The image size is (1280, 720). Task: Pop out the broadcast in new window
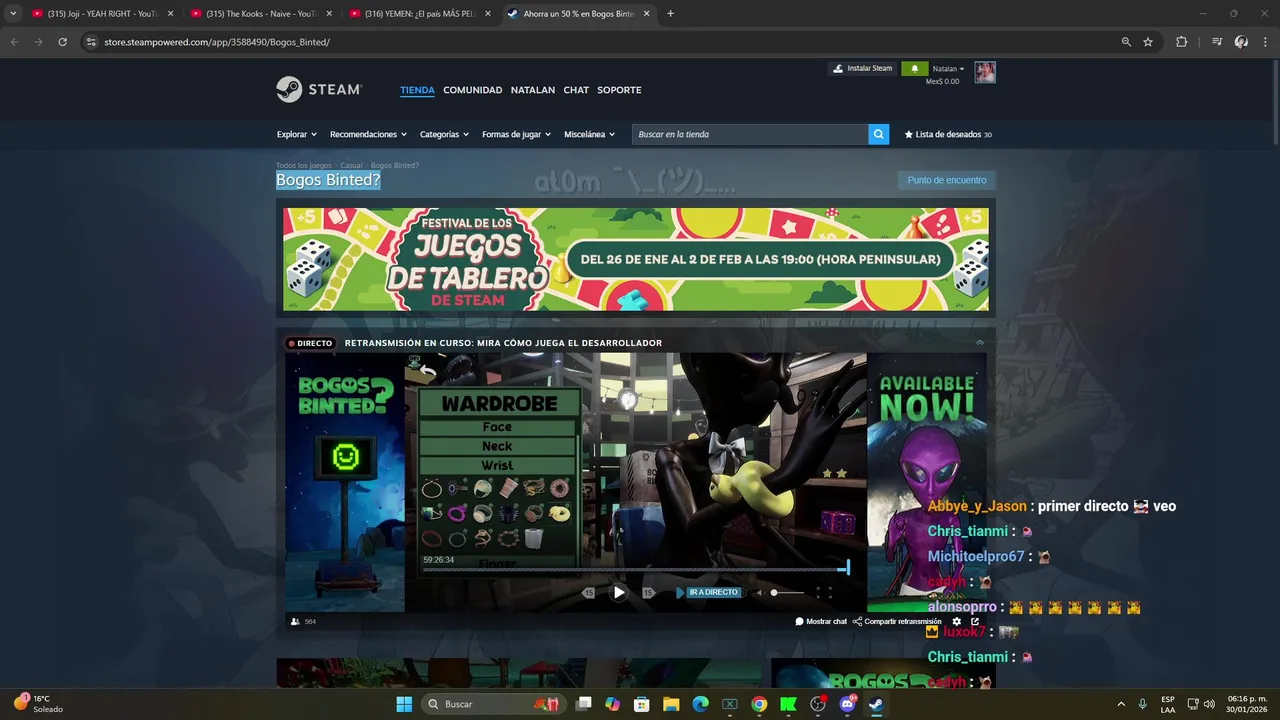click(975, 621)
